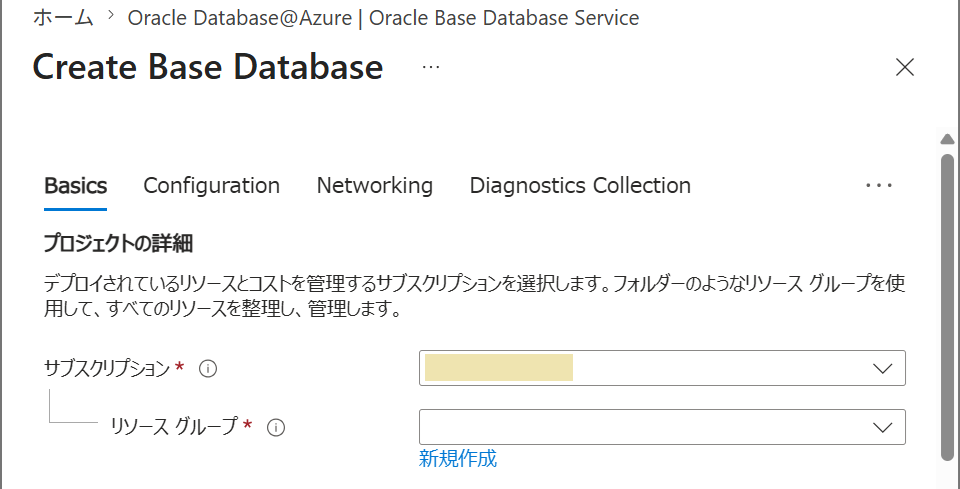Expand the リソース グループ dropdown chevron

[x=882, y=427]
